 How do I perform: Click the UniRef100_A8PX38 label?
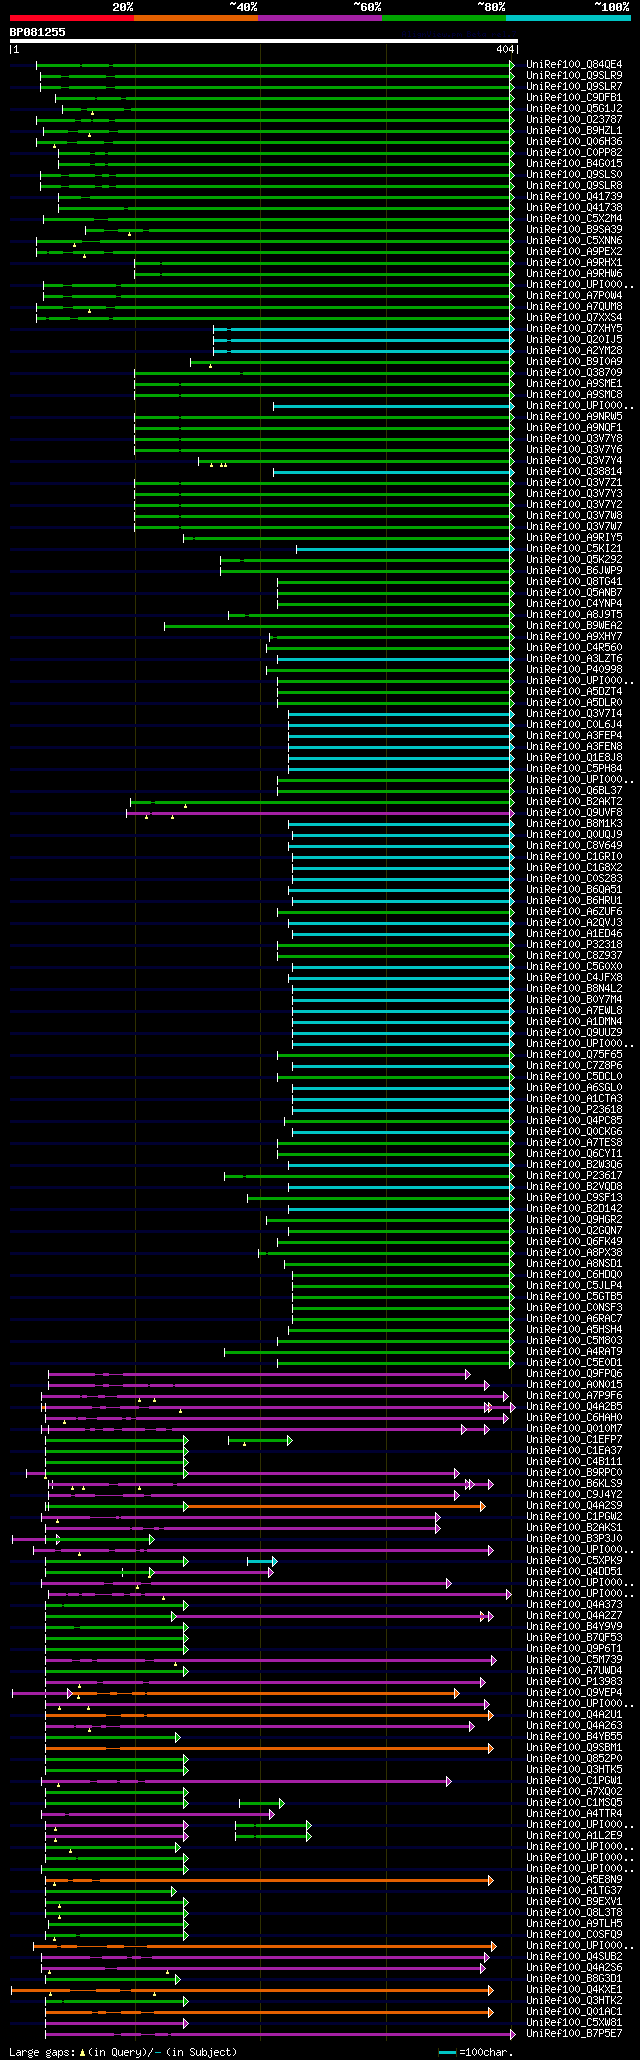574,1253
